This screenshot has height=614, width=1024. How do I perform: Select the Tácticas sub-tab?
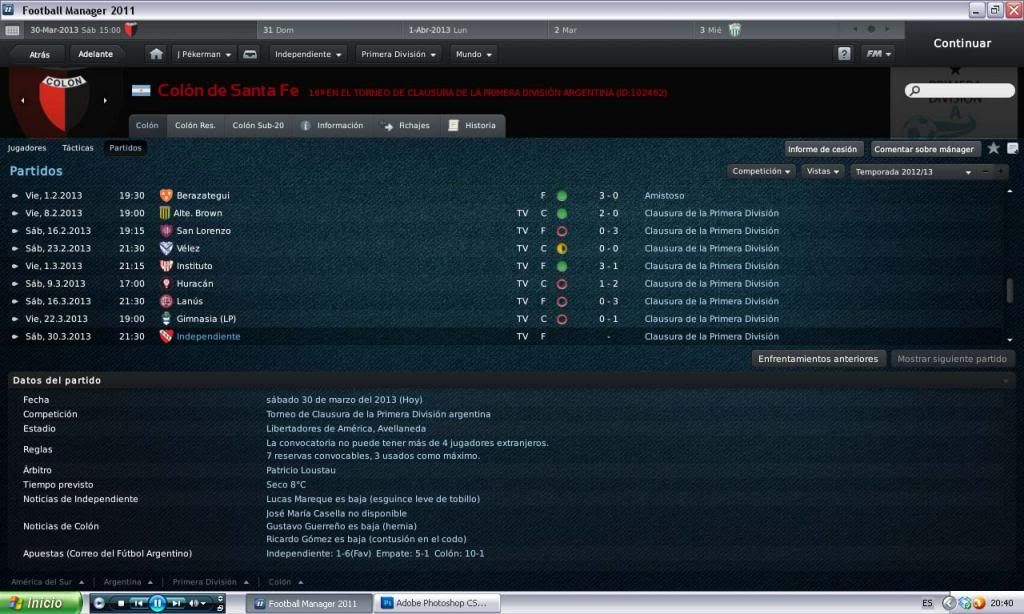tap(78, 148)
